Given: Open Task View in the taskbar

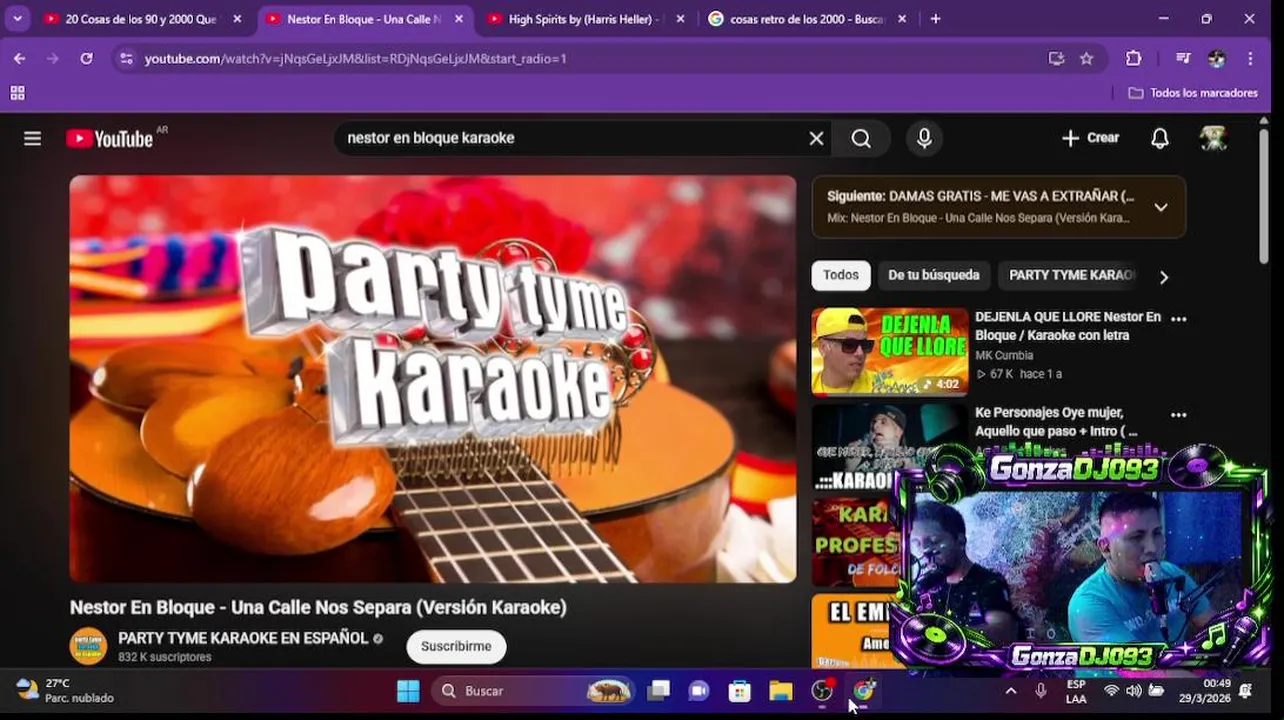Looking at the screenshot, I should pyautogui.click(x=658, y=691).
